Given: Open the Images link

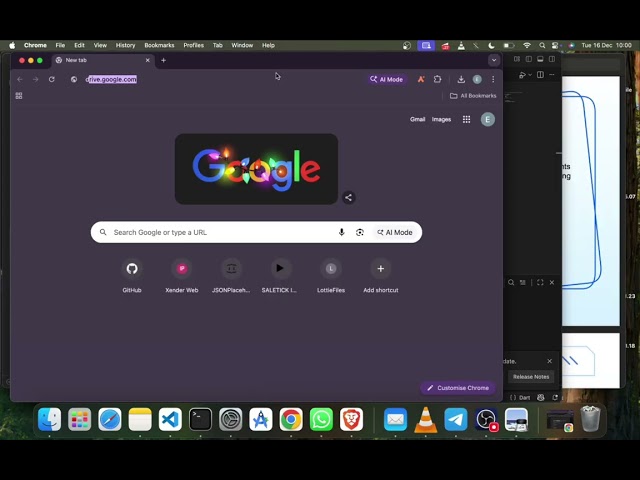Looking at the screenshot, I should [441, 119].
